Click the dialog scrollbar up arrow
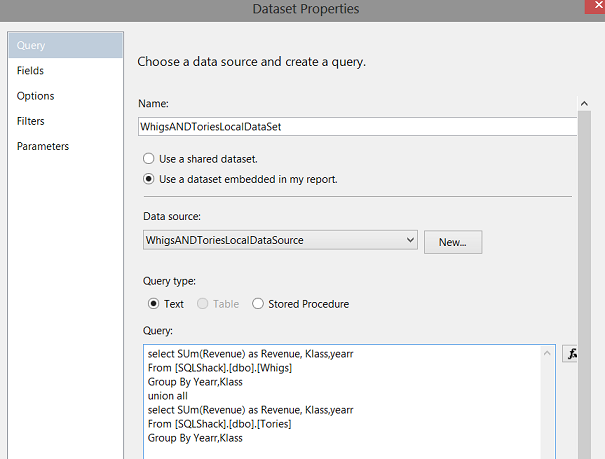 585,102
